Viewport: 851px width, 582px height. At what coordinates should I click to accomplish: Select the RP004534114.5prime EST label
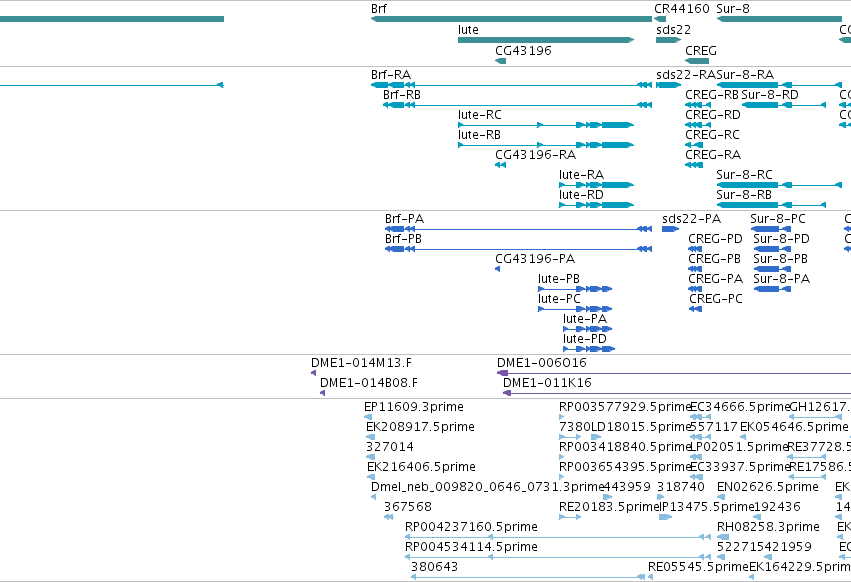(x=471, y=547)
